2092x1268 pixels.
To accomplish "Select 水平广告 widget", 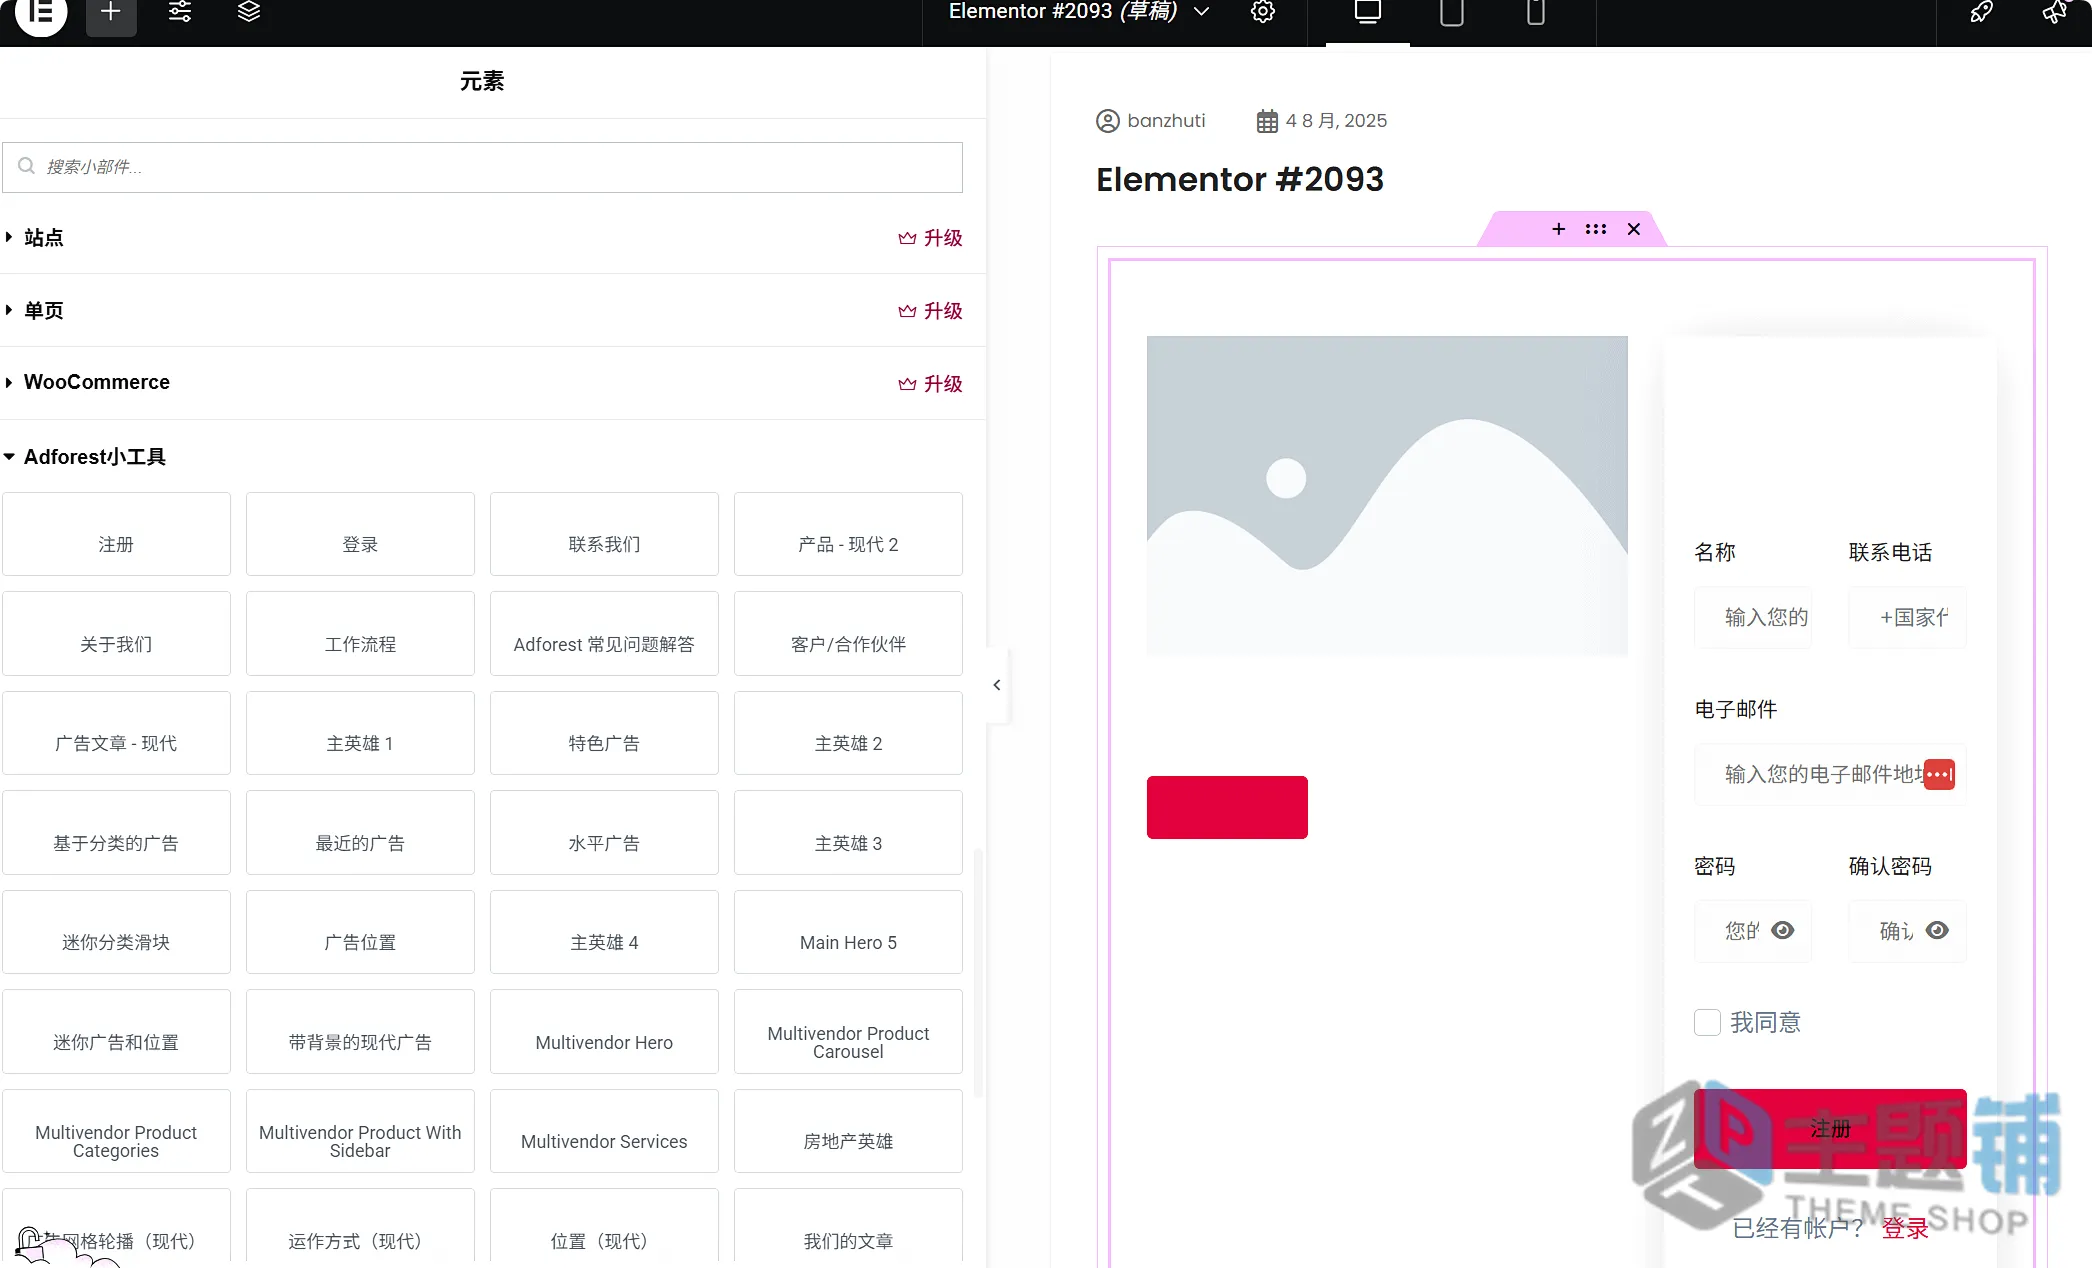I will tap(604, 833).
